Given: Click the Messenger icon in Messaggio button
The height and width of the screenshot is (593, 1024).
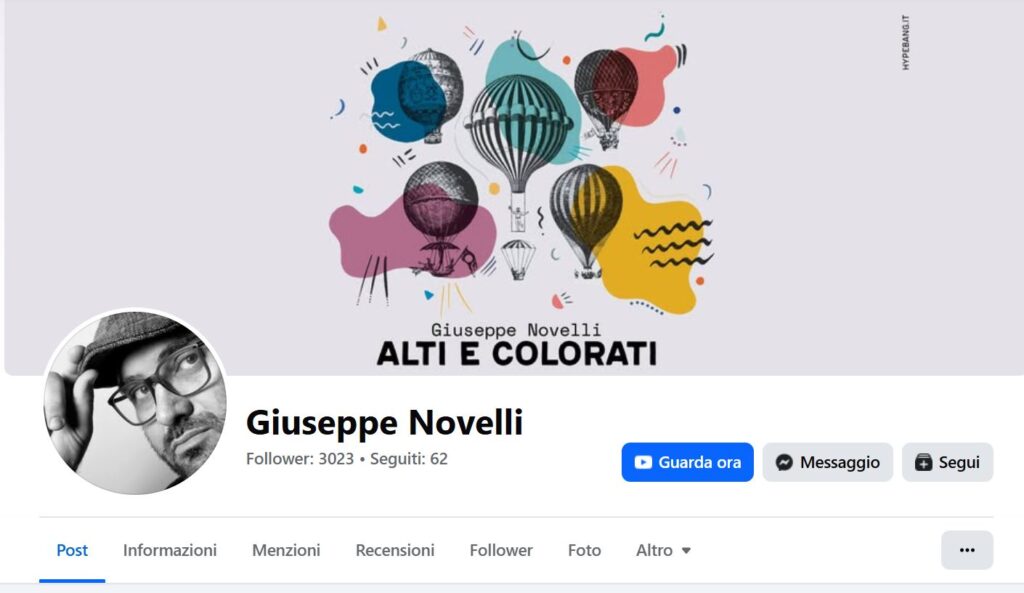Looking at the screenshot, I should (x=784, y=462).
